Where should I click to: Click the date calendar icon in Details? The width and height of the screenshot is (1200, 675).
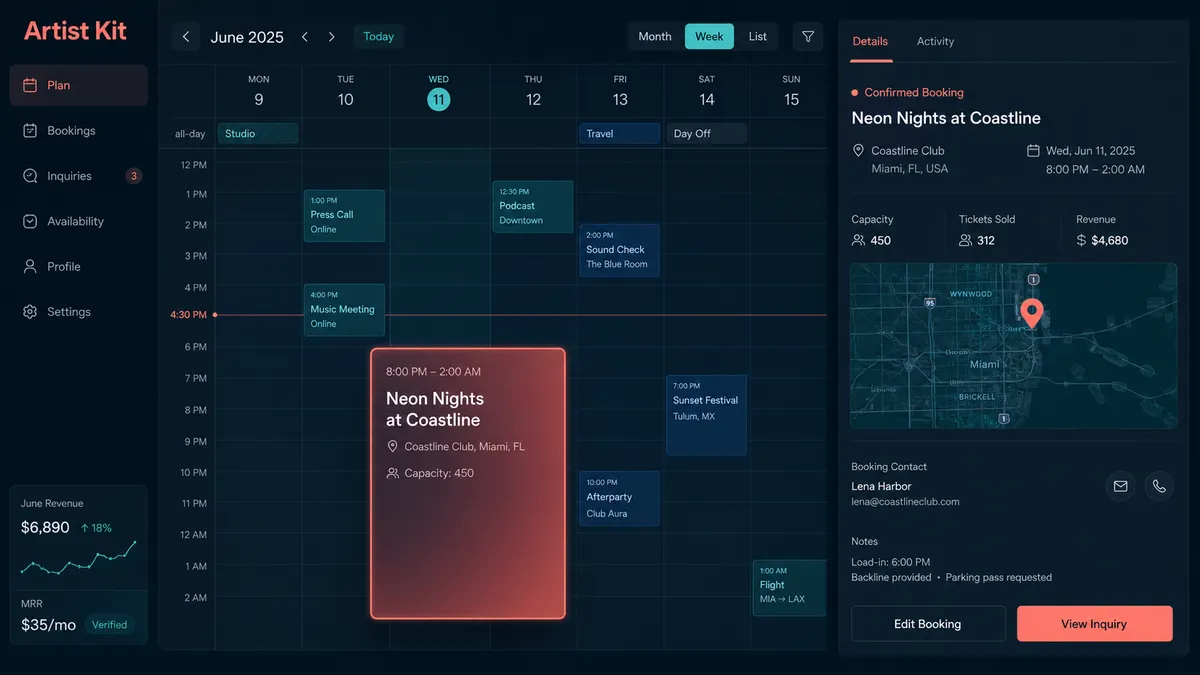pyautogui.click(x=1033, y=151)
